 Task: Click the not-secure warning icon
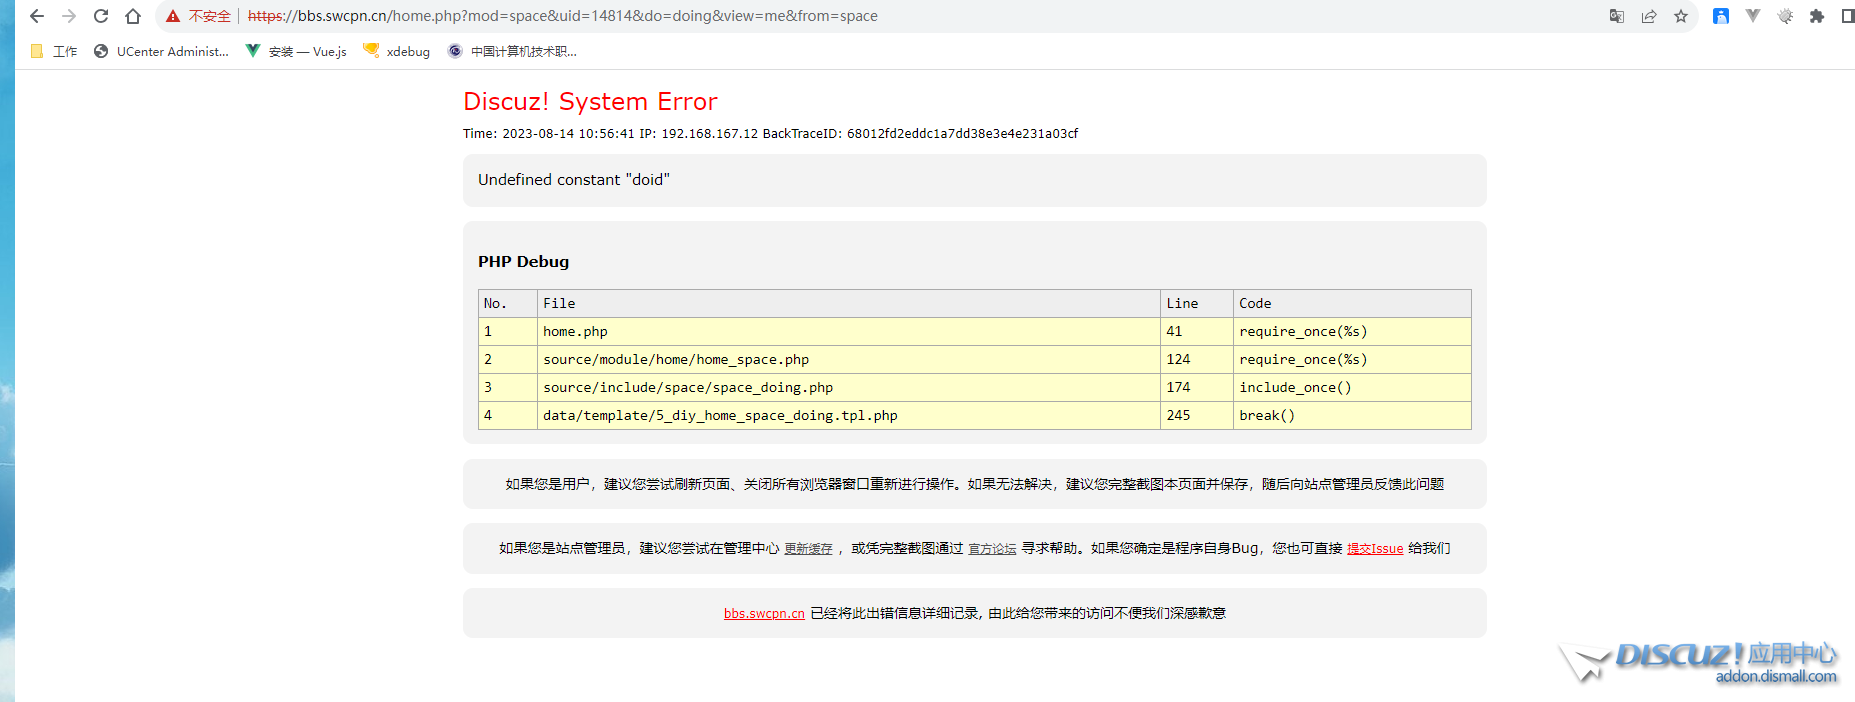pos(173,16)
